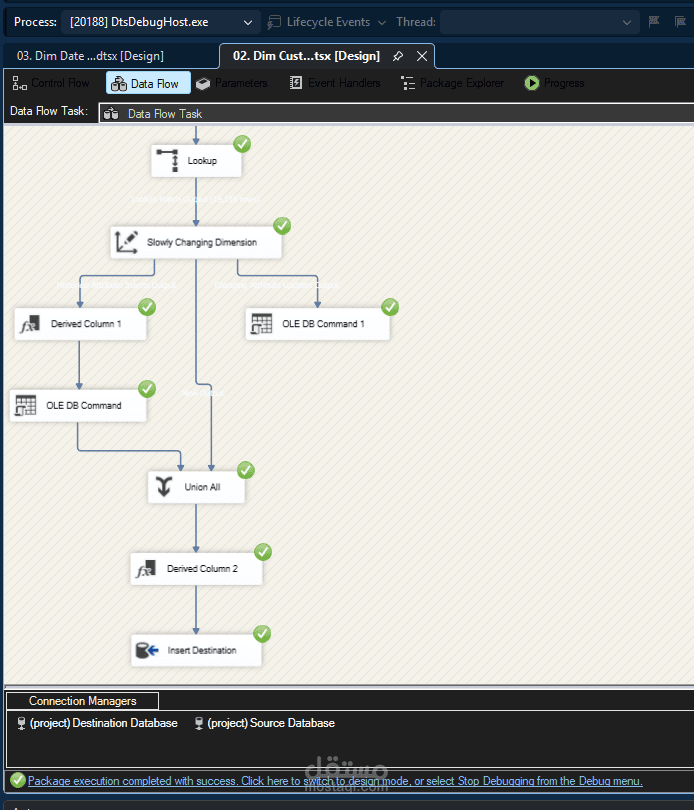Open the Package Explorer tab
Screen dimensions: 694x810
452,83
